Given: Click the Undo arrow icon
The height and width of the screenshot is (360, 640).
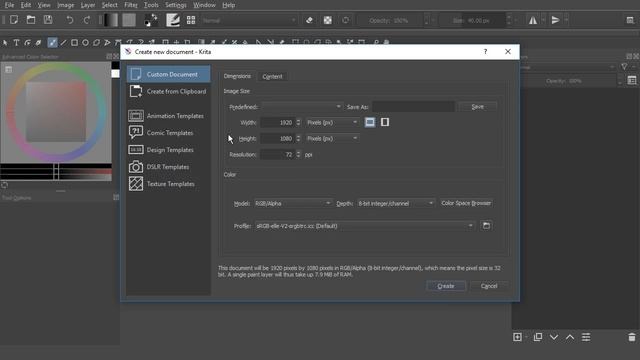Looking at the screenshot, I should pos(69,20).
